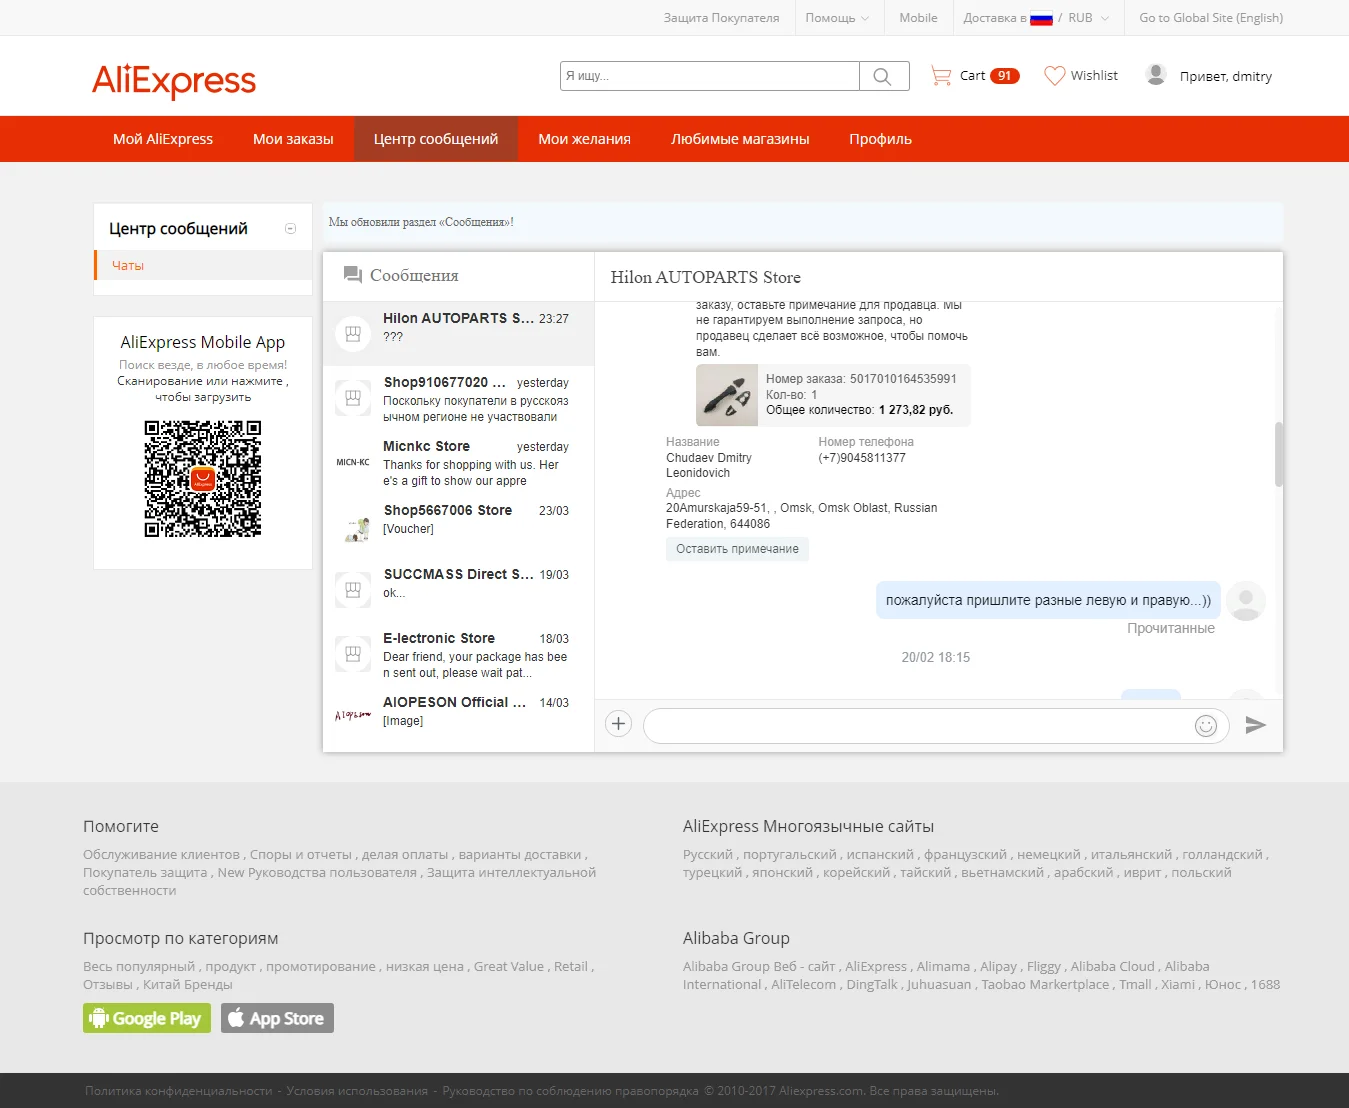Expand the Помощь dropdown menu
The image size is (1349, 1108).
point(837,18)
